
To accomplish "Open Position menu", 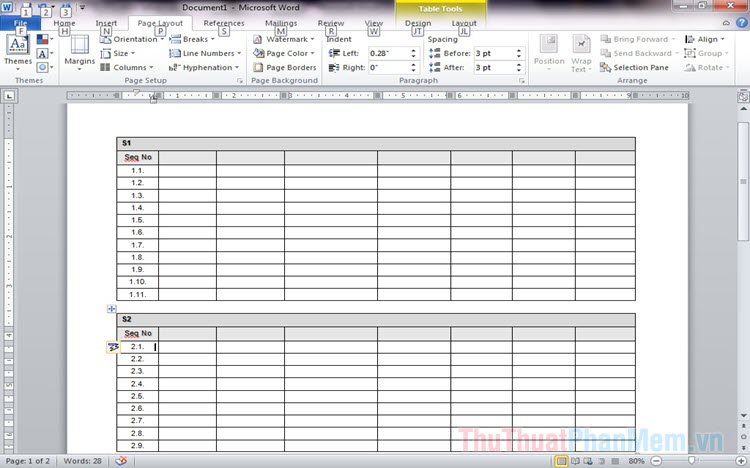I will coord(549,53).
